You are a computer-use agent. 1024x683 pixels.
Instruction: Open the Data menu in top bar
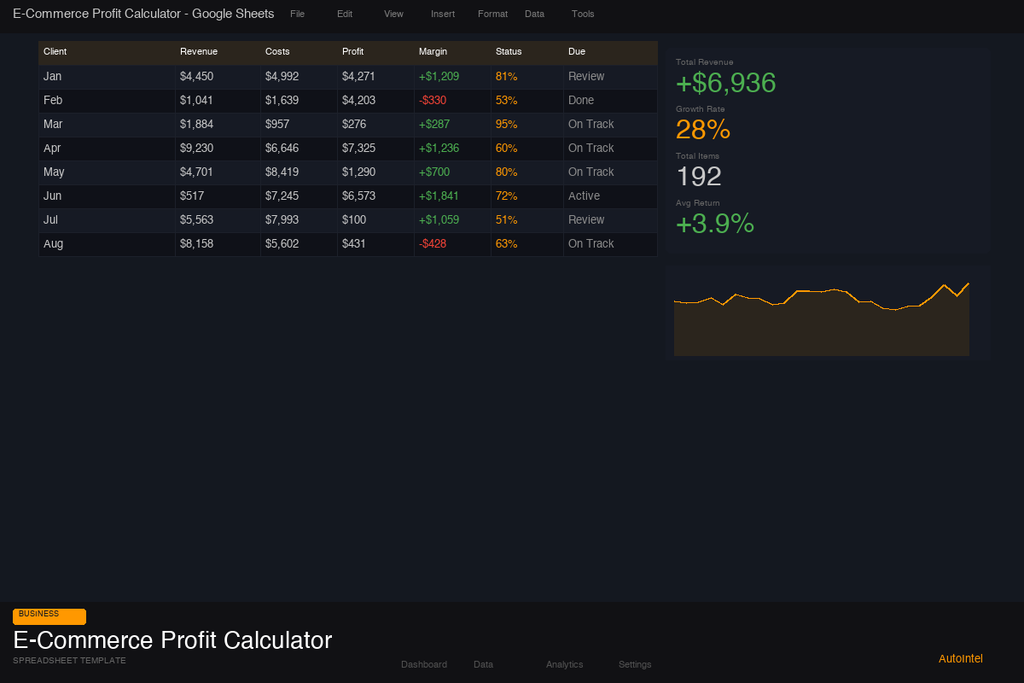coord(534,14)
